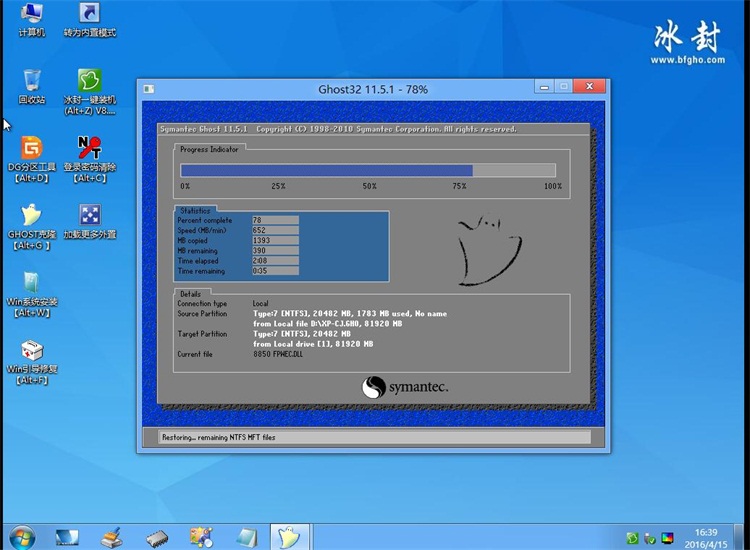
Task: Click the Ghost32 11.5.1 - 78% title
Action: pos(373,89)
